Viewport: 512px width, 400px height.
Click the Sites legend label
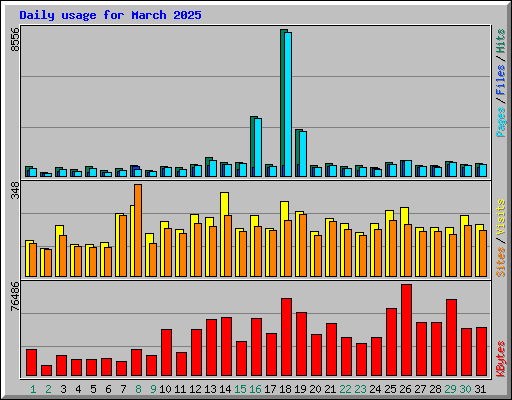(501, 262)
